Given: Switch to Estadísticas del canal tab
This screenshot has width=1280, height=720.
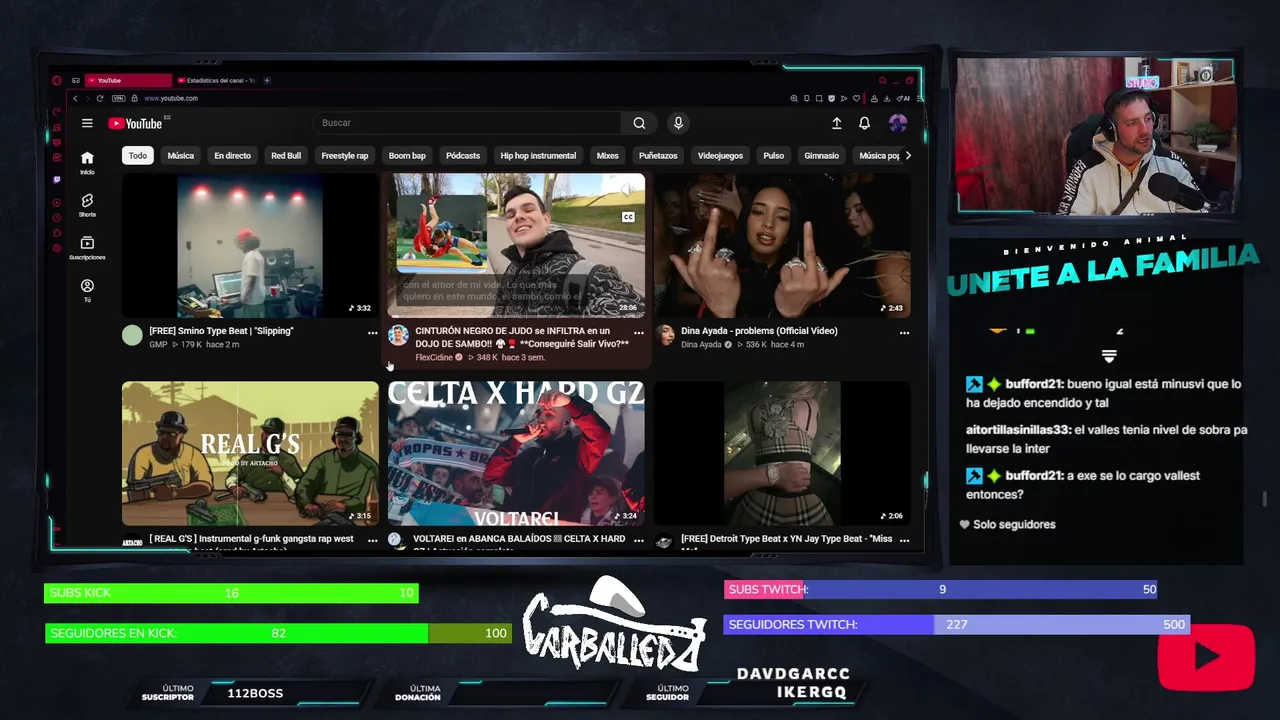Looking at the screenshot, I should coord(215,80).
